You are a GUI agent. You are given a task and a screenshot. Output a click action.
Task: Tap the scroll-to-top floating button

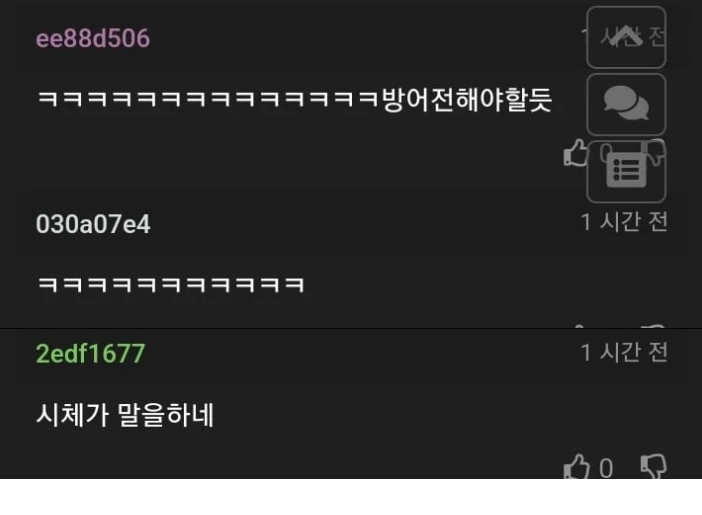[x=626, y=38]
